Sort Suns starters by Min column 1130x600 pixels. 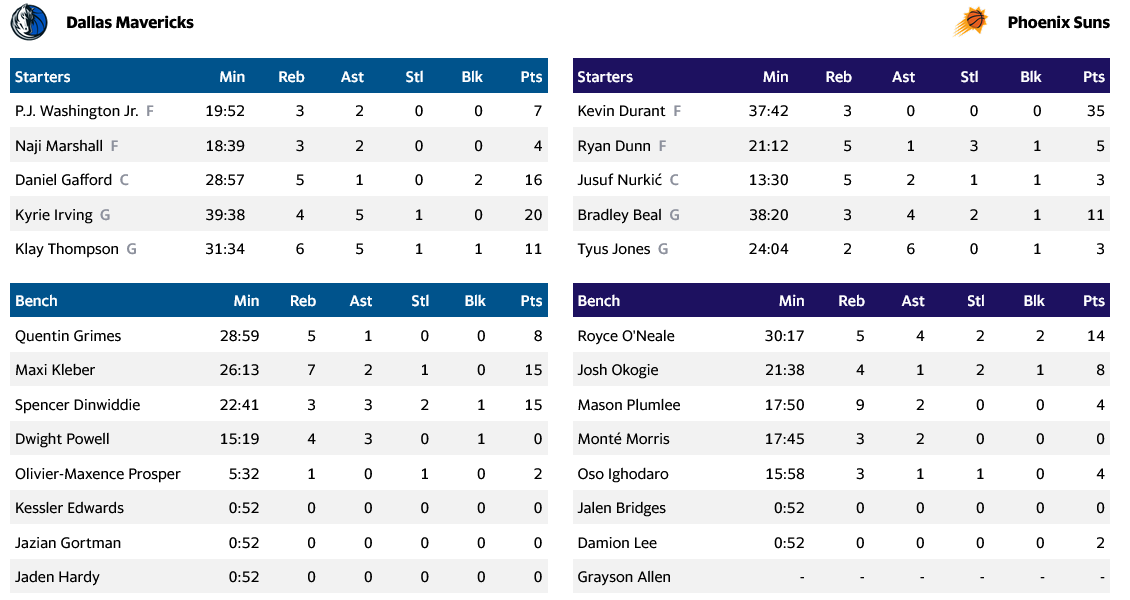point(775,77)
